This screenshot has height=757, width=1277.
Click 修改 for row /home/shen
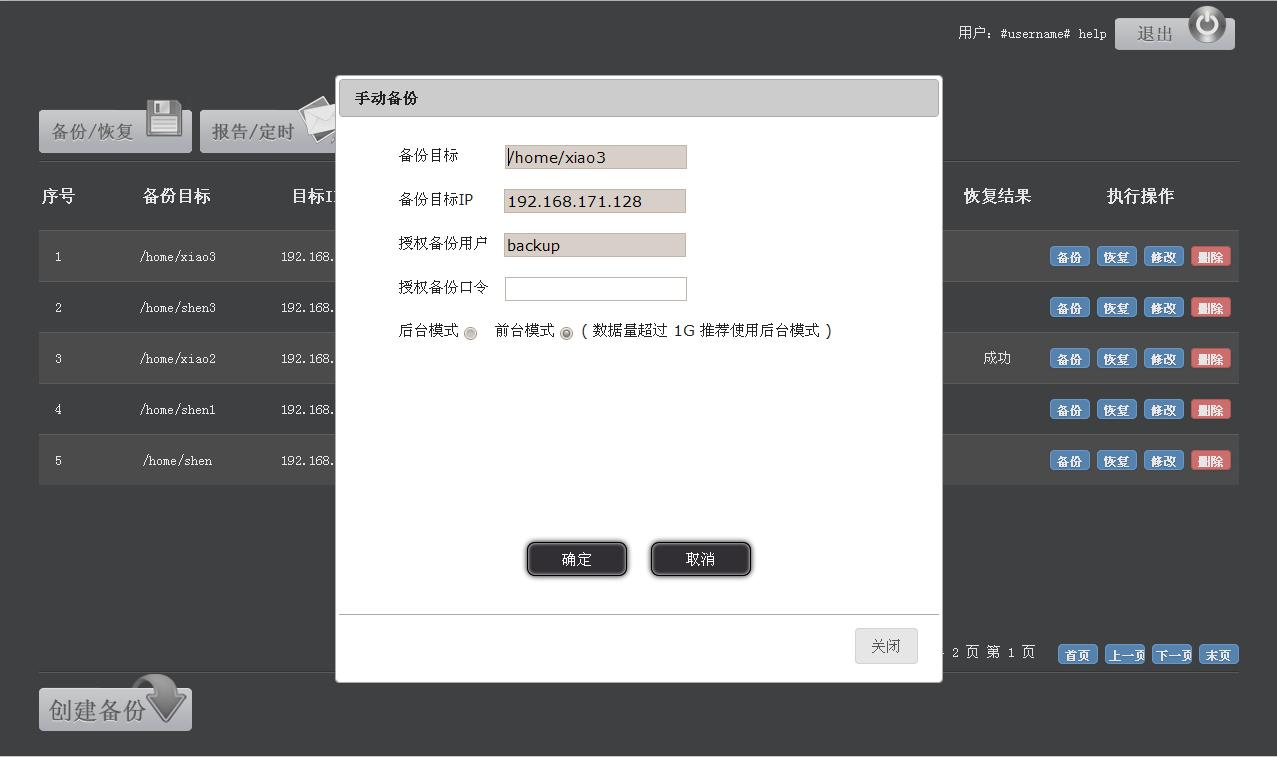pyautogui.click(x=1163, y=461)
